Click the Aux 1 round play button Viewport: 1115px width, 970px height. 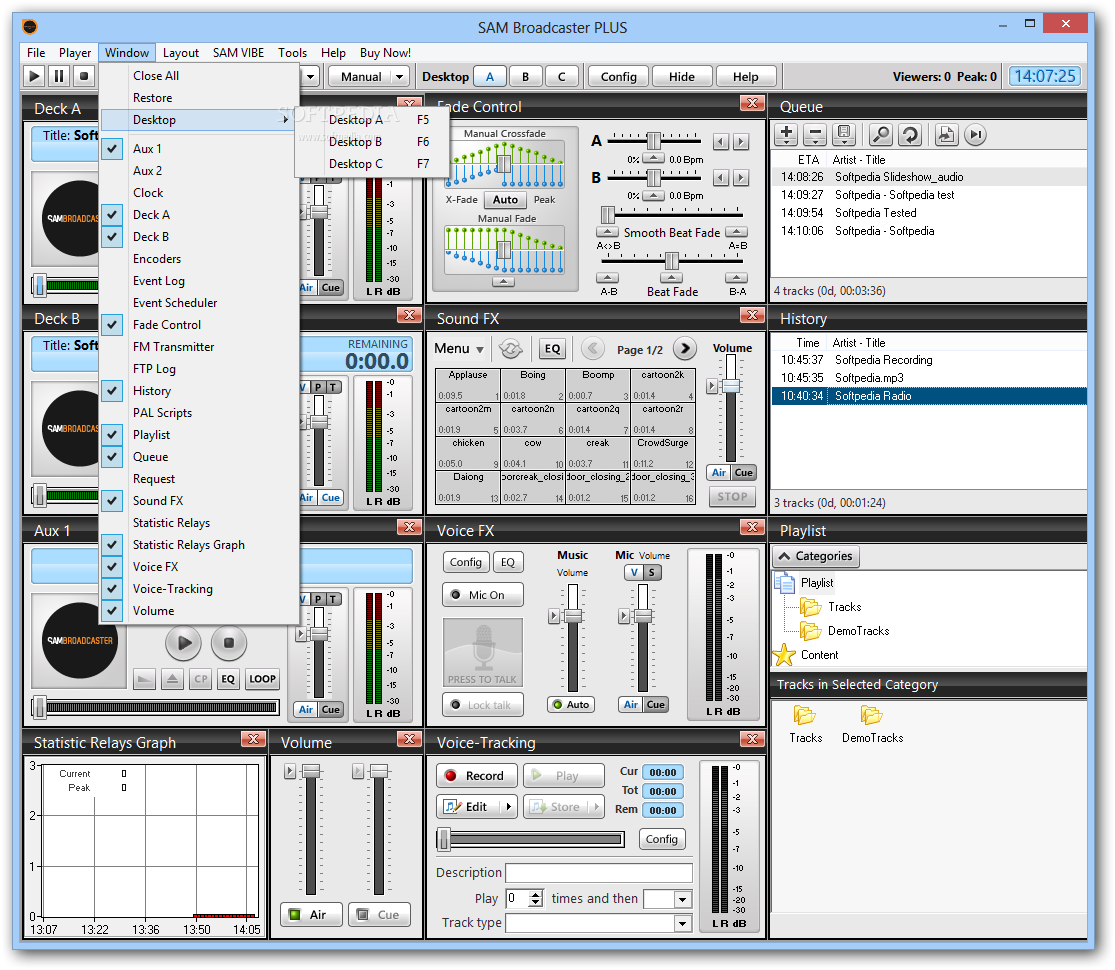coord(183,643)
